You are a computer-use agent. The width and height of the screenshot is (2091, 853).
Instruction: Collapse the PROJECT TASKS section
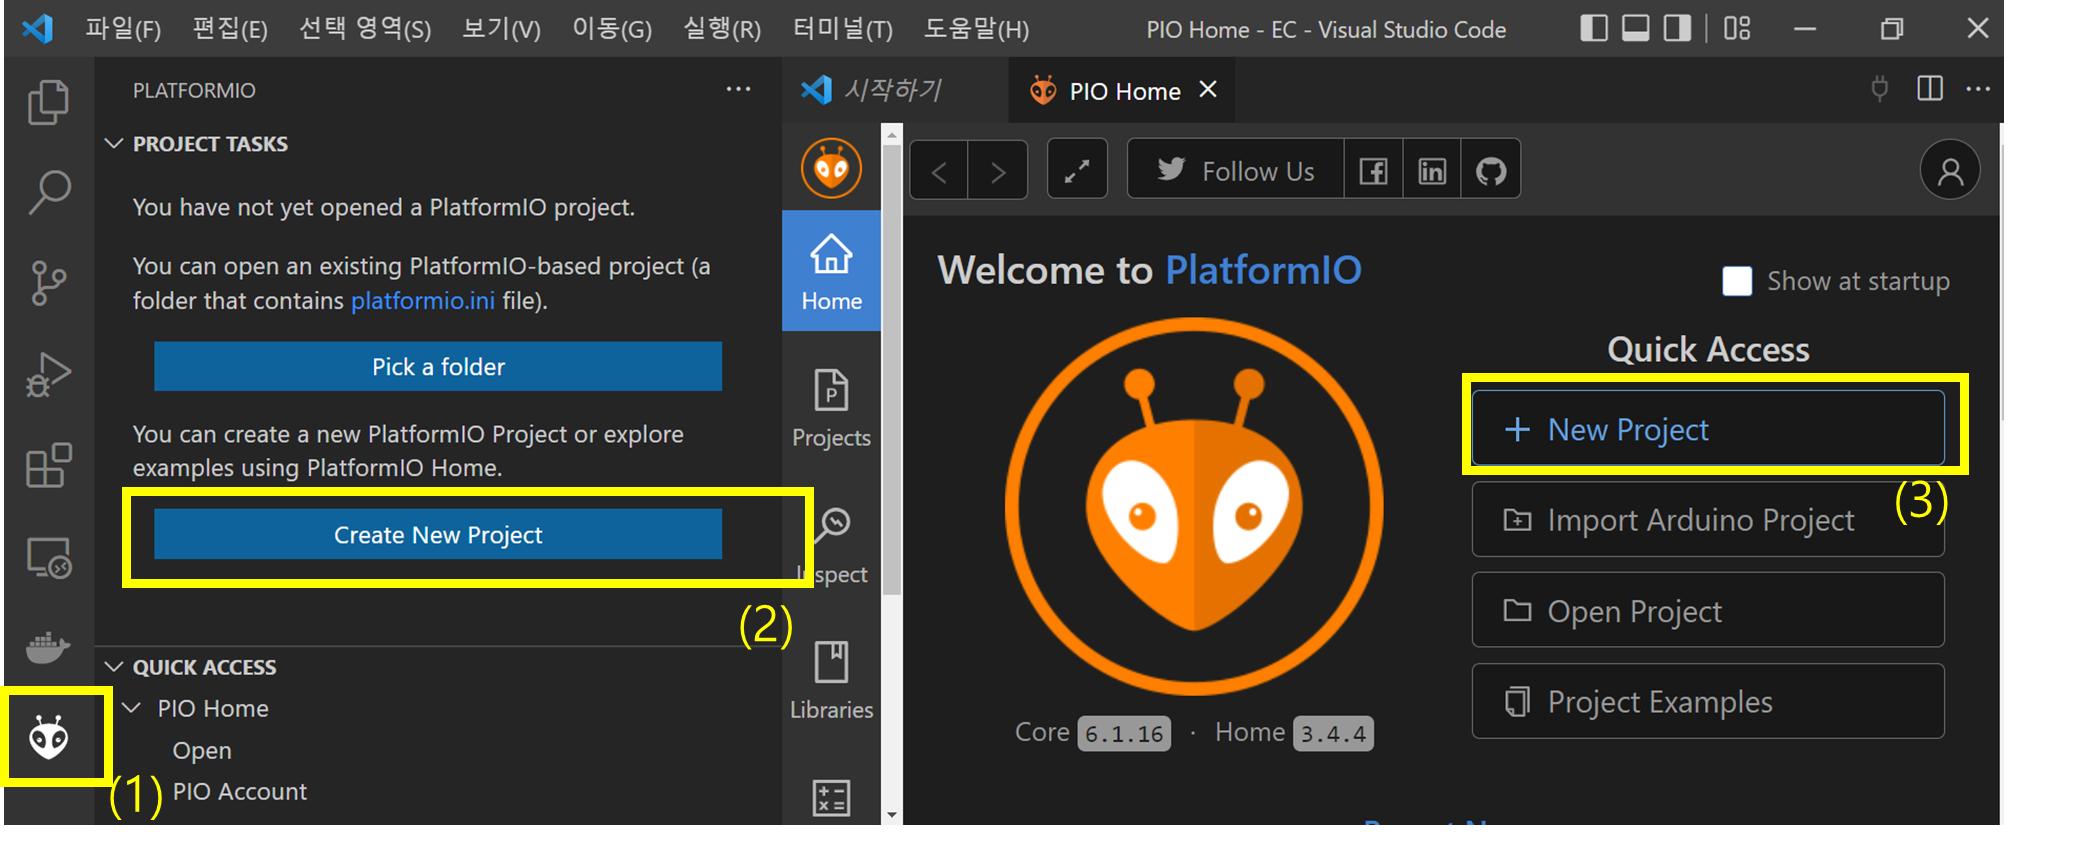pos(115,144)
